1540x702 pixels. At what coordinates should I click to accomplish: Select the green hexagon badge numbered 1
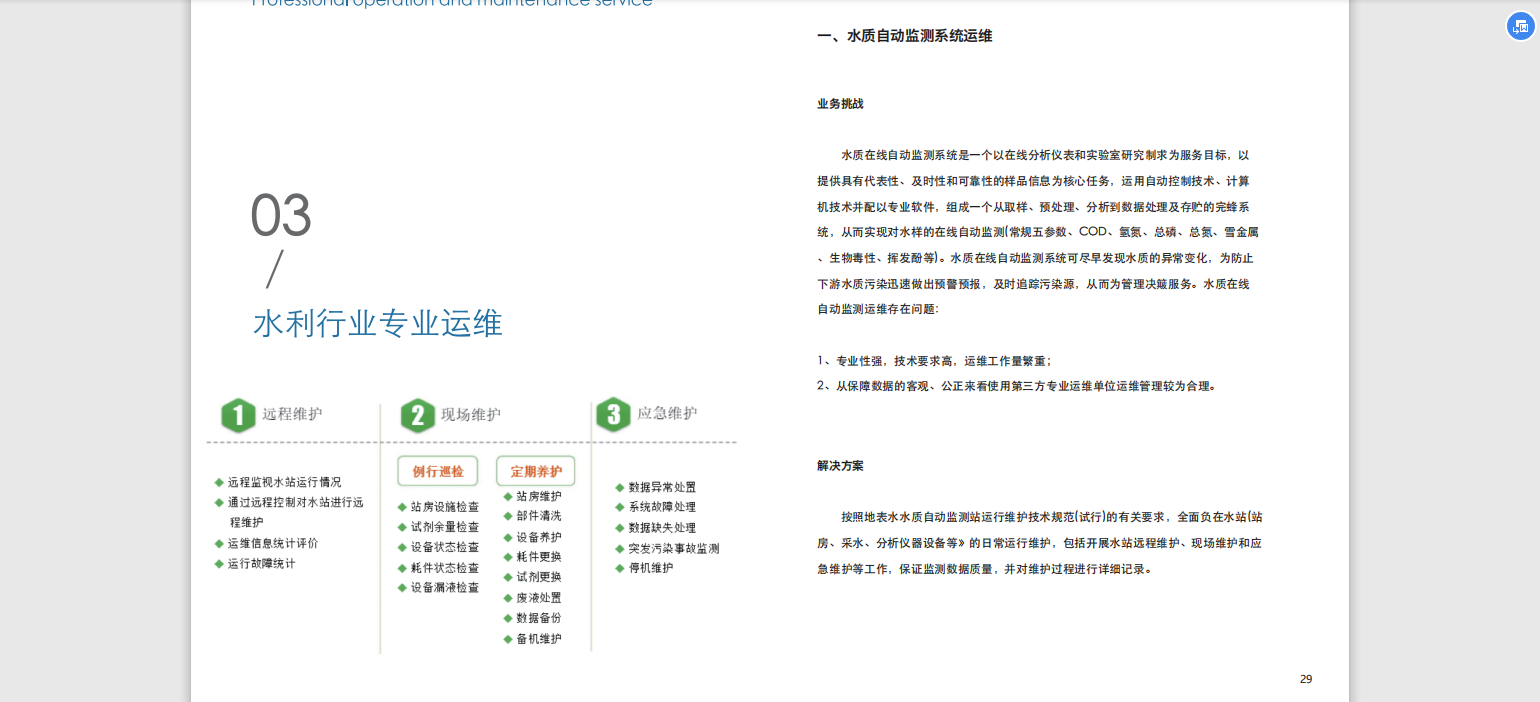[239, 415]
